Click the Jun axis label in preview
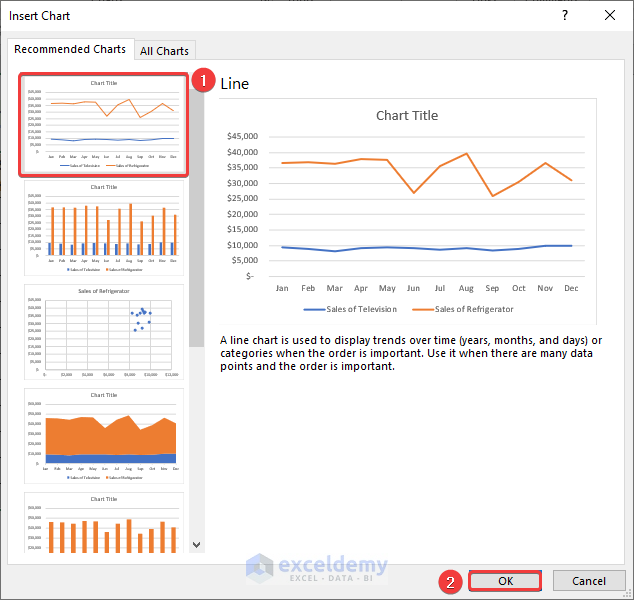This screenshot has height=600, width=634. click(413, 288)
